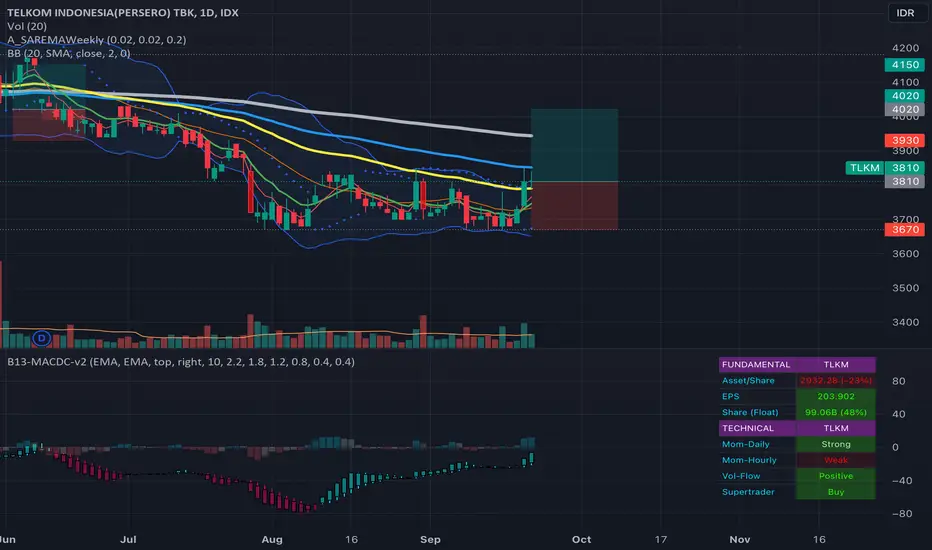Viewport: 932px width, 550px height.
Task: Click the 4200 price scale label
Action: [905, 48]
